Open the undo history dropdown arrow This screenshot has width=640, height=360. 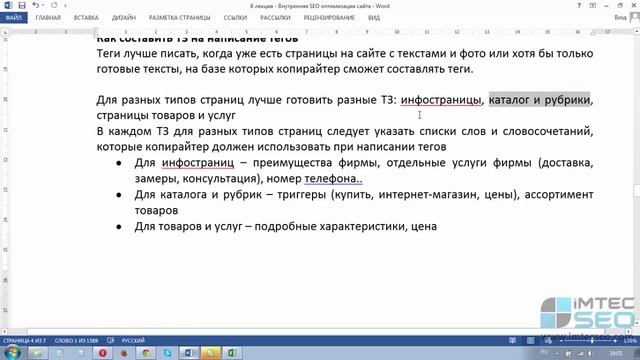(x=43, y=6)
